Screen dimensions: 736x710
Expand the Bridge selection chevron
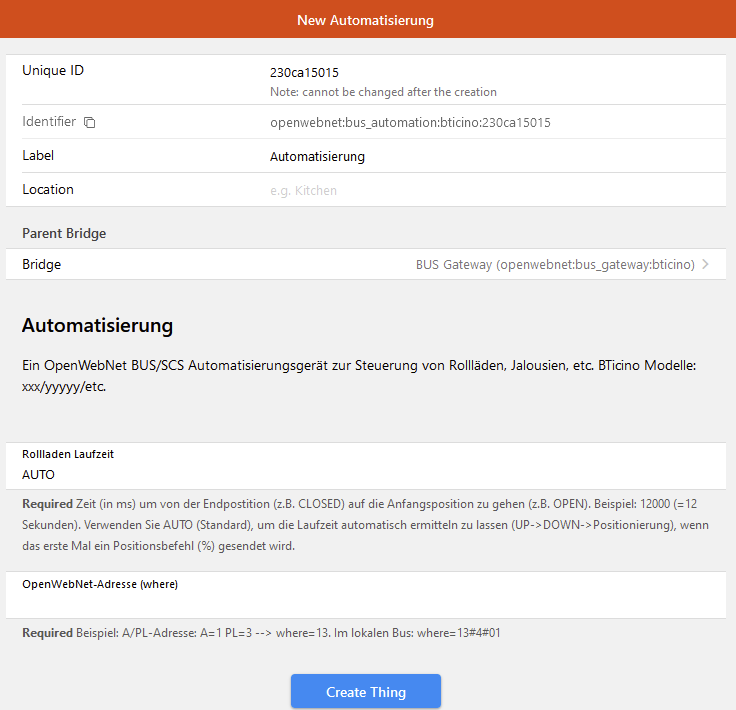click(706, 265)
